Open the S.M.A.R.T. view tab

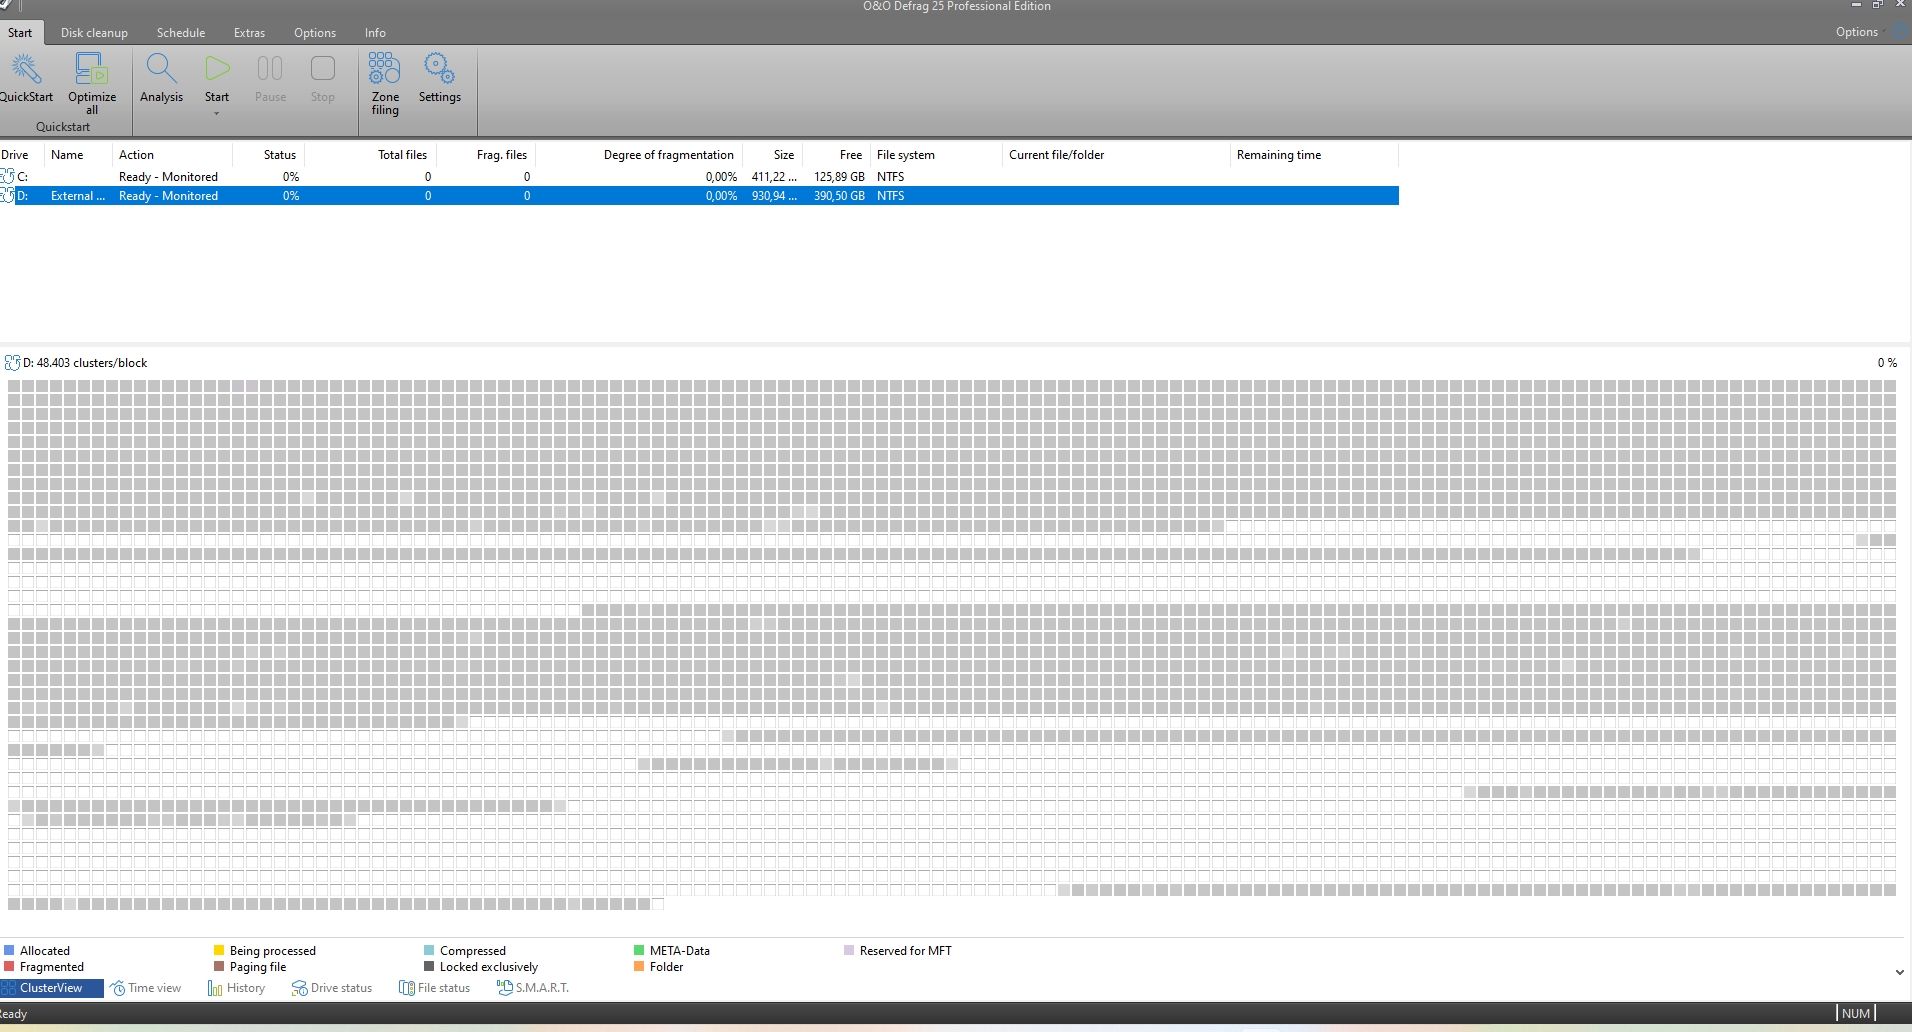pyautogui.click(x=533, y=988)
